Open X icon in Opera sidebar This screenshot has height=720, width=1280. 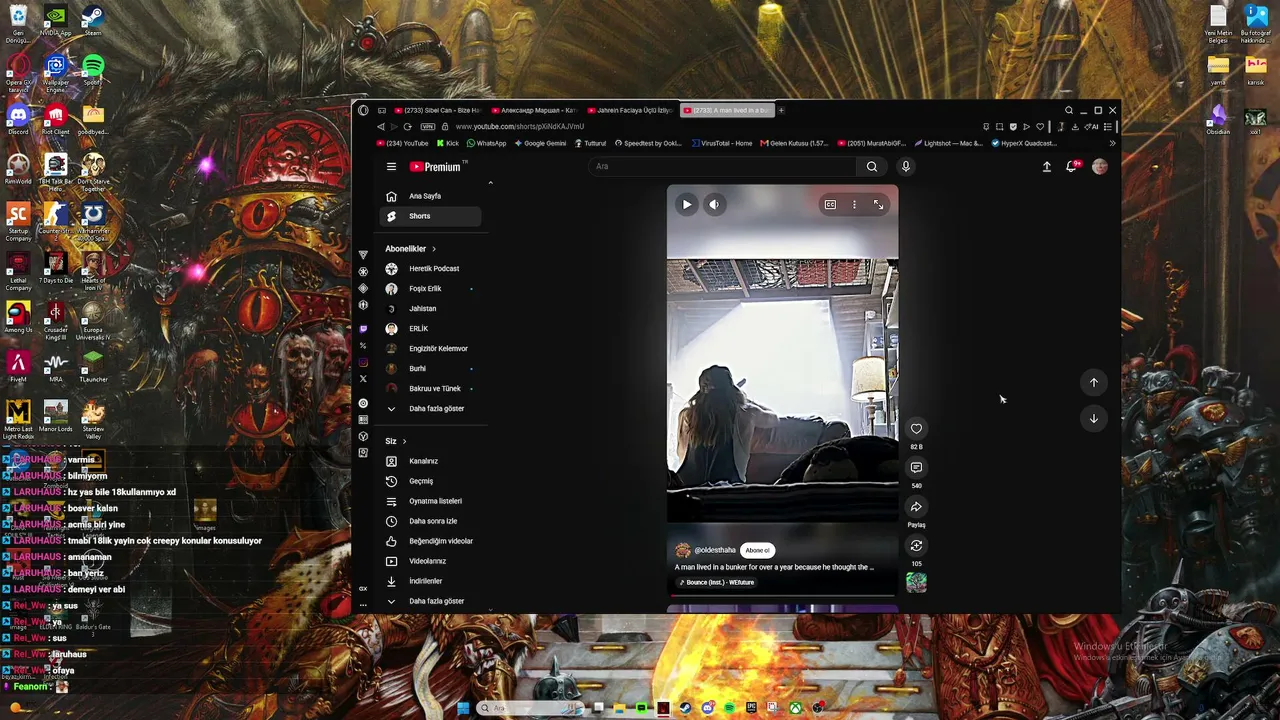pyautogui.click(x=363, y=378)
